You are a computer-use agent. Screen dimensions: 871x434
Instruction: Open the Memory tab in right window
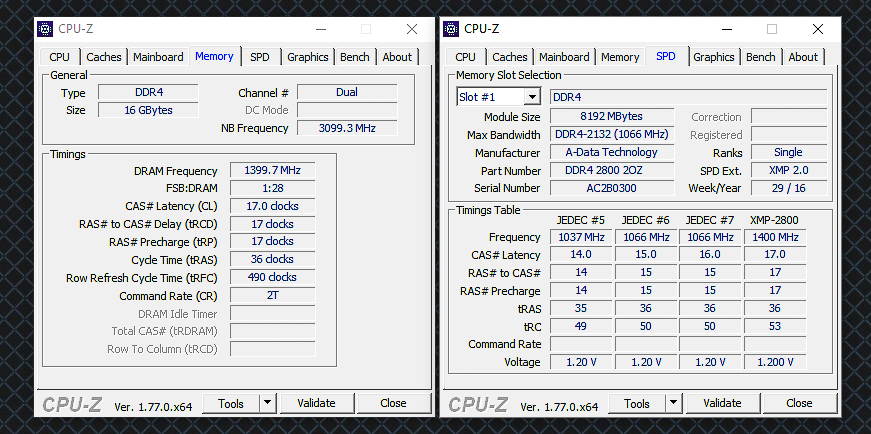[x=620, y=57]
